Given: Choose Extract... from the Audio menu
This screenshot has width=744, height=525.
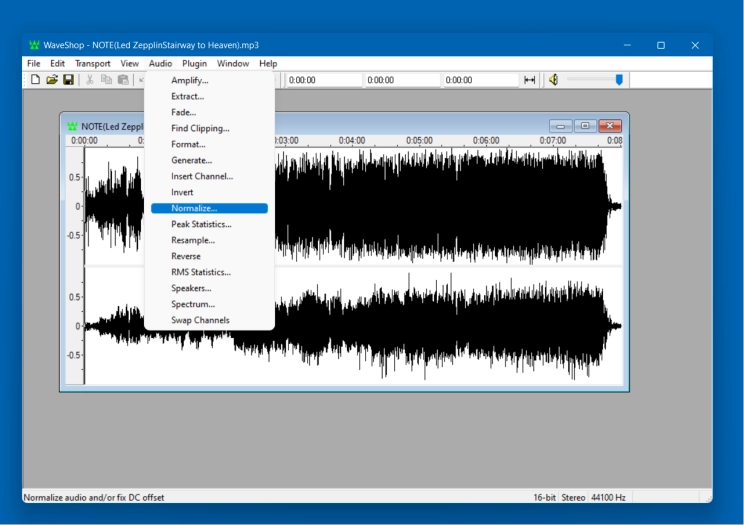Looking at the screenshot, I should point(209,96).
